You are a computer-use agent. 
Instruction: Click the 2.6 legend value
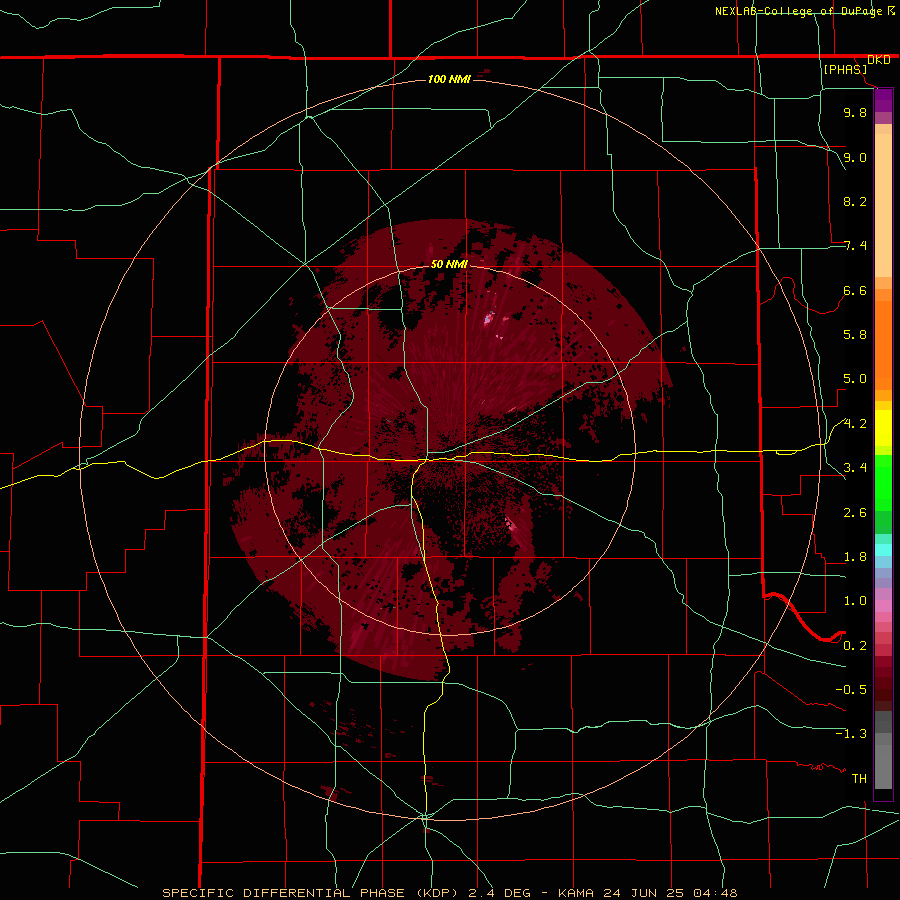pos(855,513)
